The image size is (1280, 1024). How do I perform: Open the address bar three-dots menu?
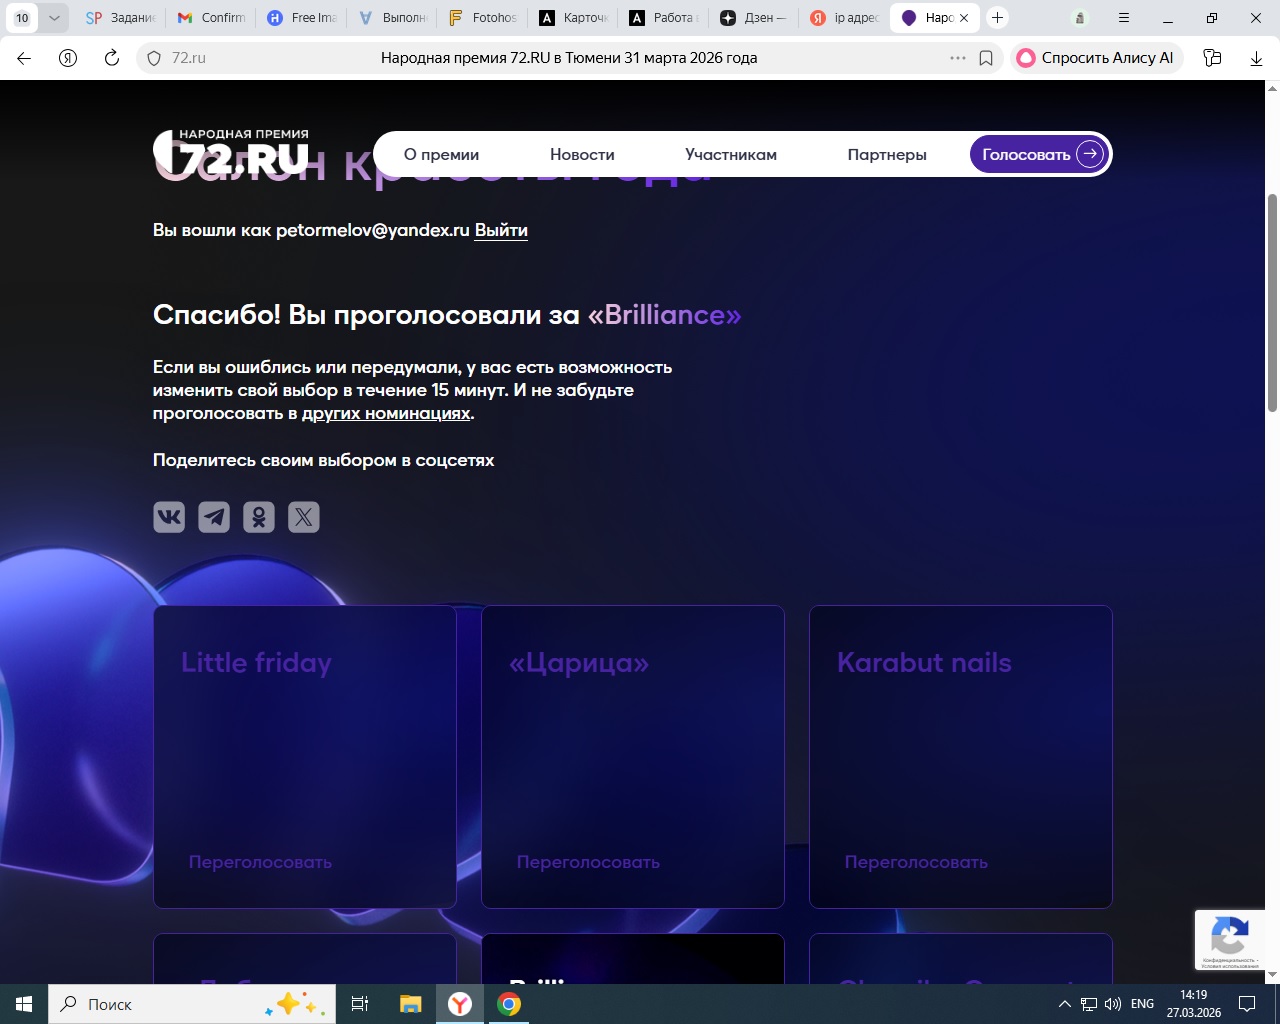point(958,58)
